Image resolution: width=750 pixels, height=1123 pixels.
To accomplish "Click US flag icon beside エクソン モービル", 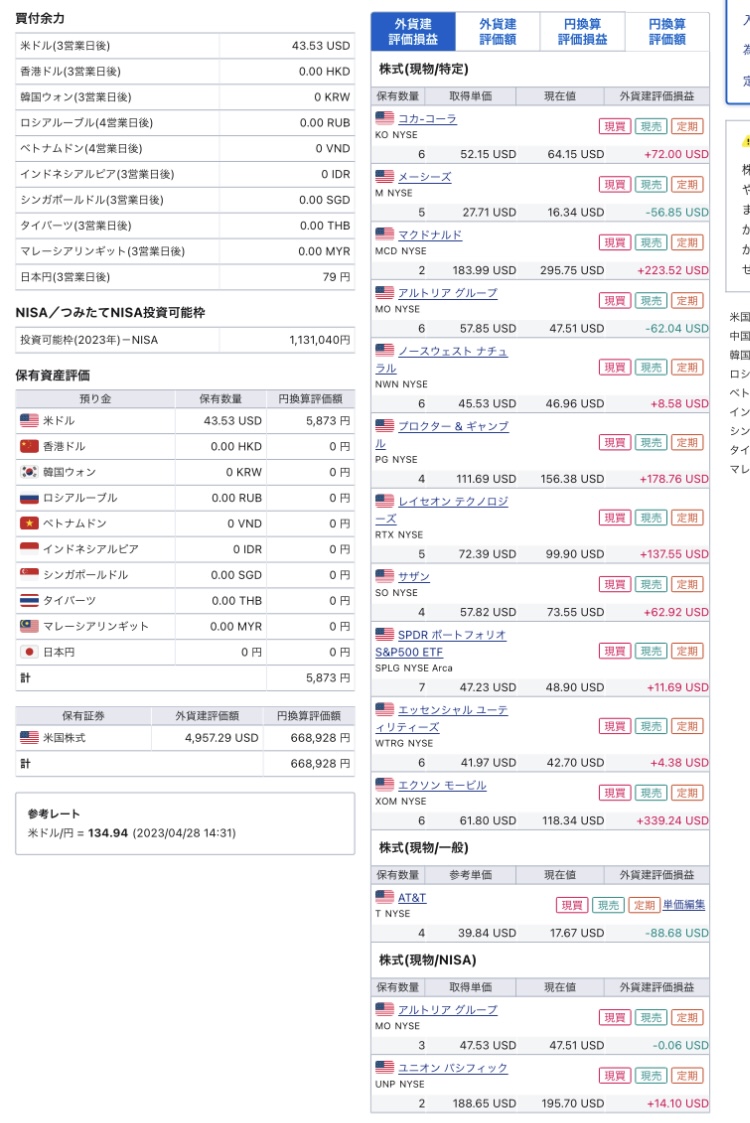I will click(385, 784).
